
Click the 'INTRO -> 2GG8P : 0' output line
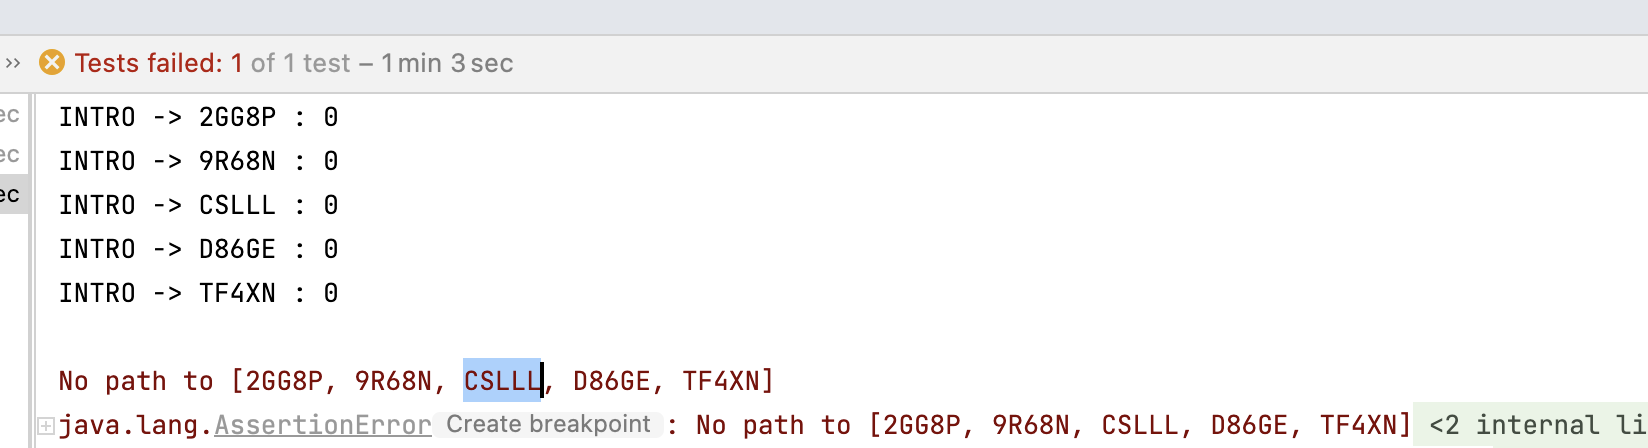point(198,117)
